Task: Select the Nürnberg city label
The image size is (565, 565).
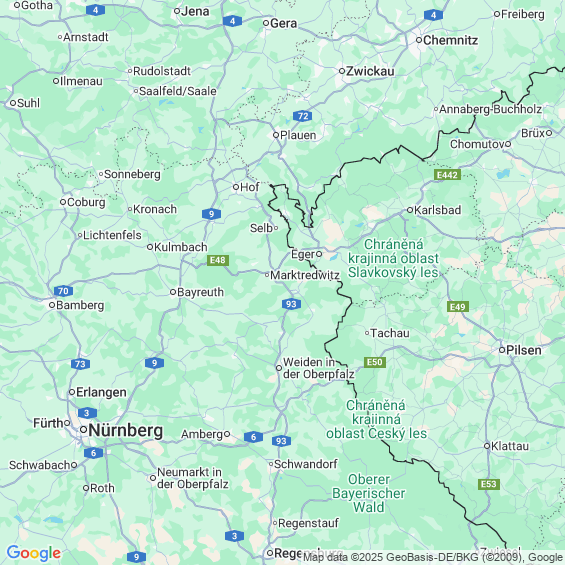Action: [125, 430]
